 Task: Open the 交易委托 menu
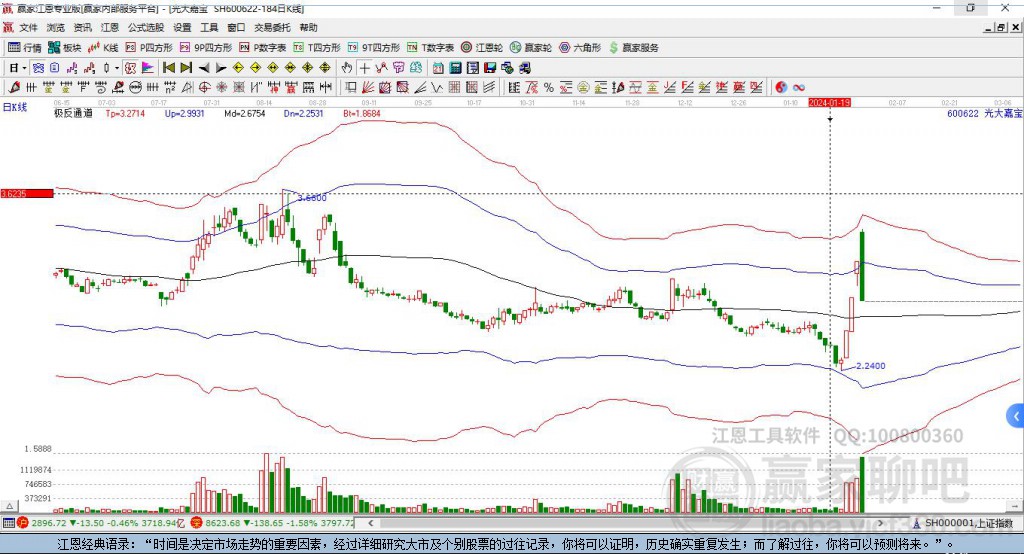point(272,27)
